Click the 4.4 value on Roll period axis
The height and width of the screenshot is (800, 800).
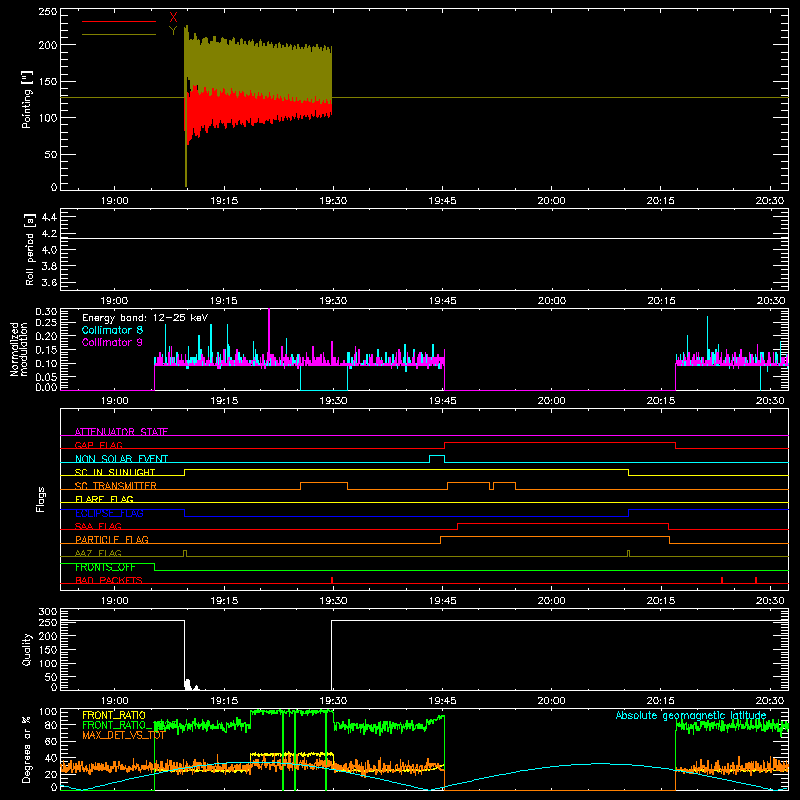tap(49, 217)
